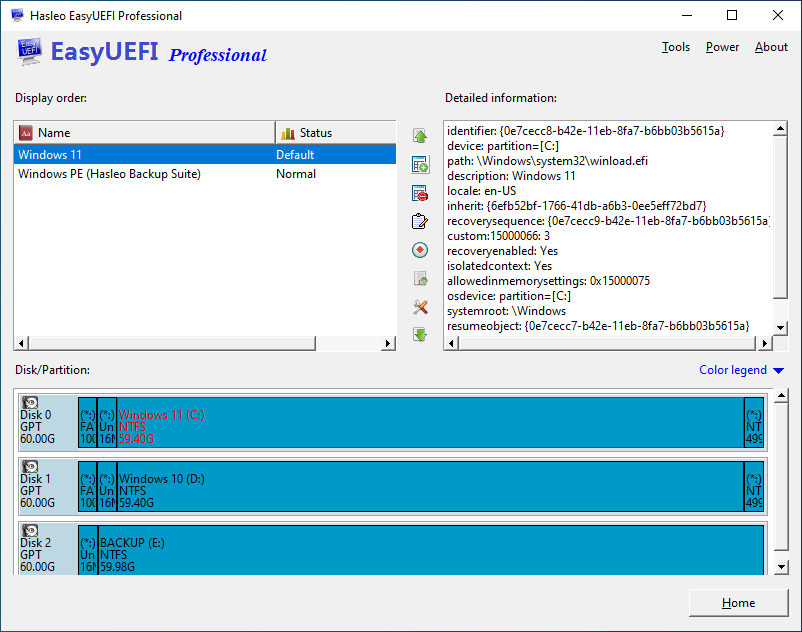Viewport: 802px width, 632px height.
Task: Click the 'systemroot: \Windows' line
Action: click(506, 311)
